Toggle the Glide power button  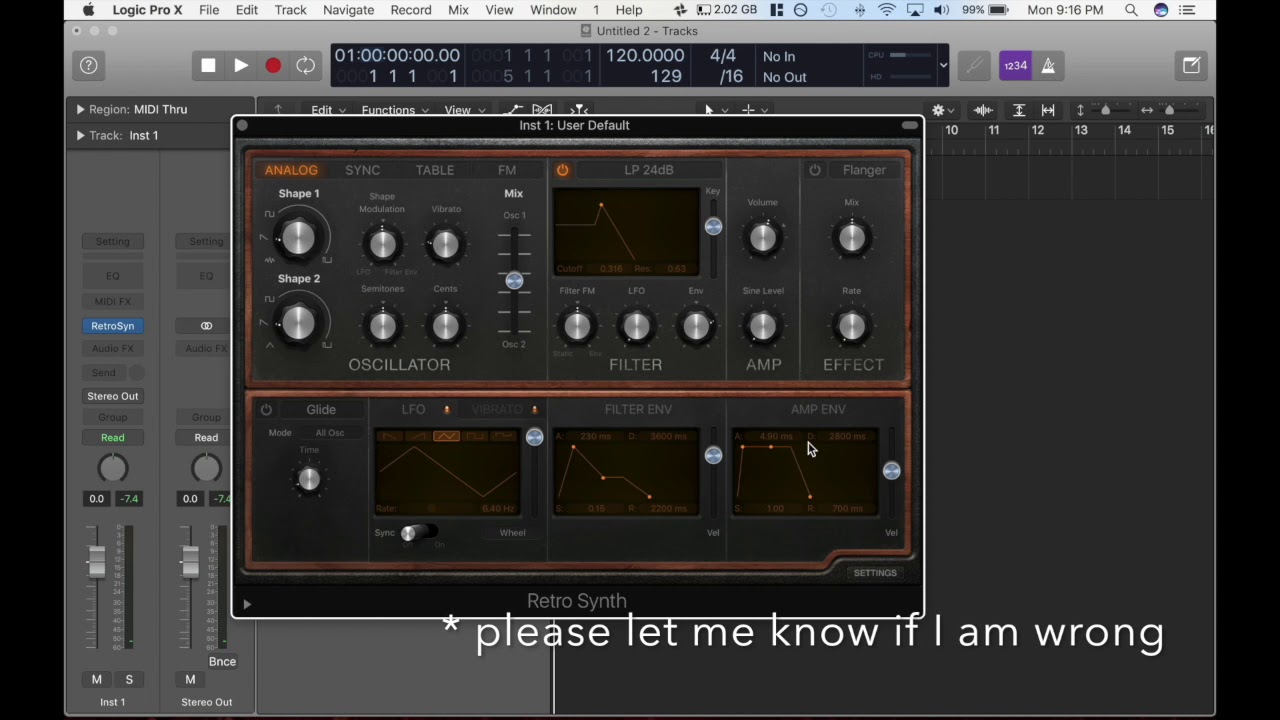pos(266,409)
